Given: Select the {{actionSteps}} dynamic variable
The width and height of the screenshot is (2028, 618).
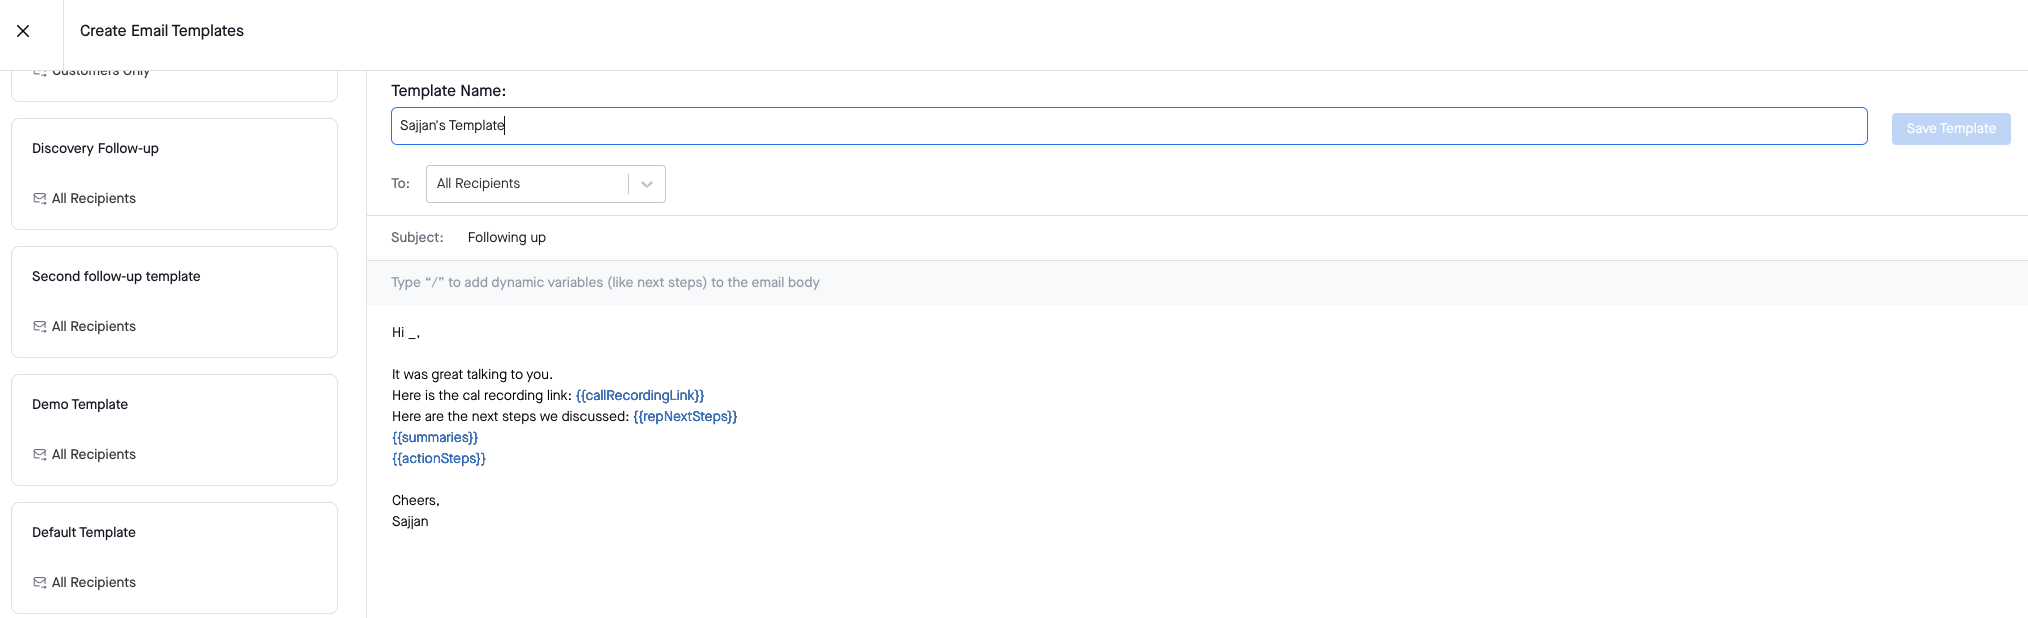Looking at the screenshot, I should point(439,458).
